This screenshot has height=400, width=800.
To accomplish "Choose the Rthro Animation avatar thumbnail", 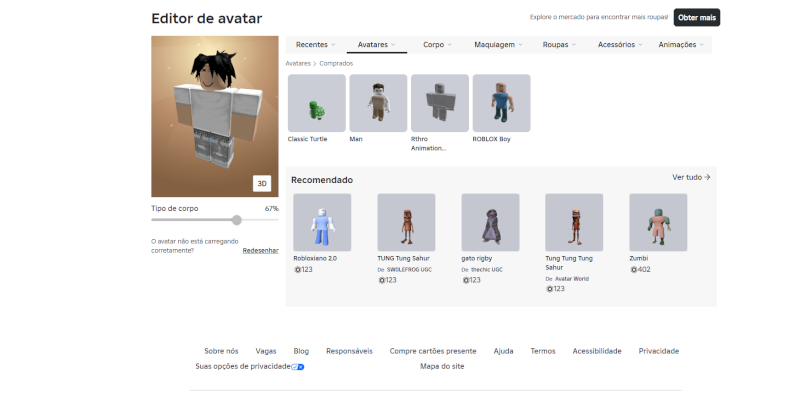I will coord(440,103).
